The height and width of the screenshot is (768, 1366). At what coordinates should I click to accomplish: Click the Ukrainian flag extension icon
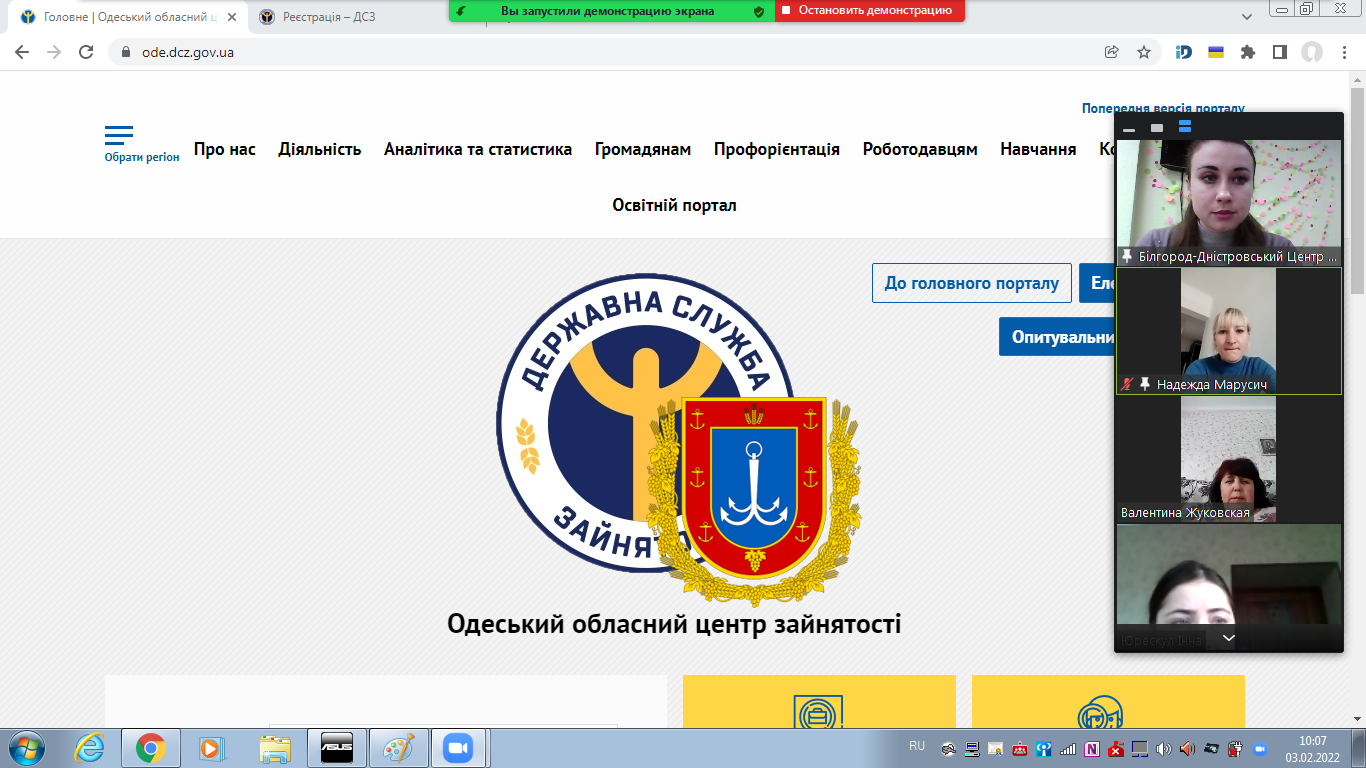[x=1216, y=52]
